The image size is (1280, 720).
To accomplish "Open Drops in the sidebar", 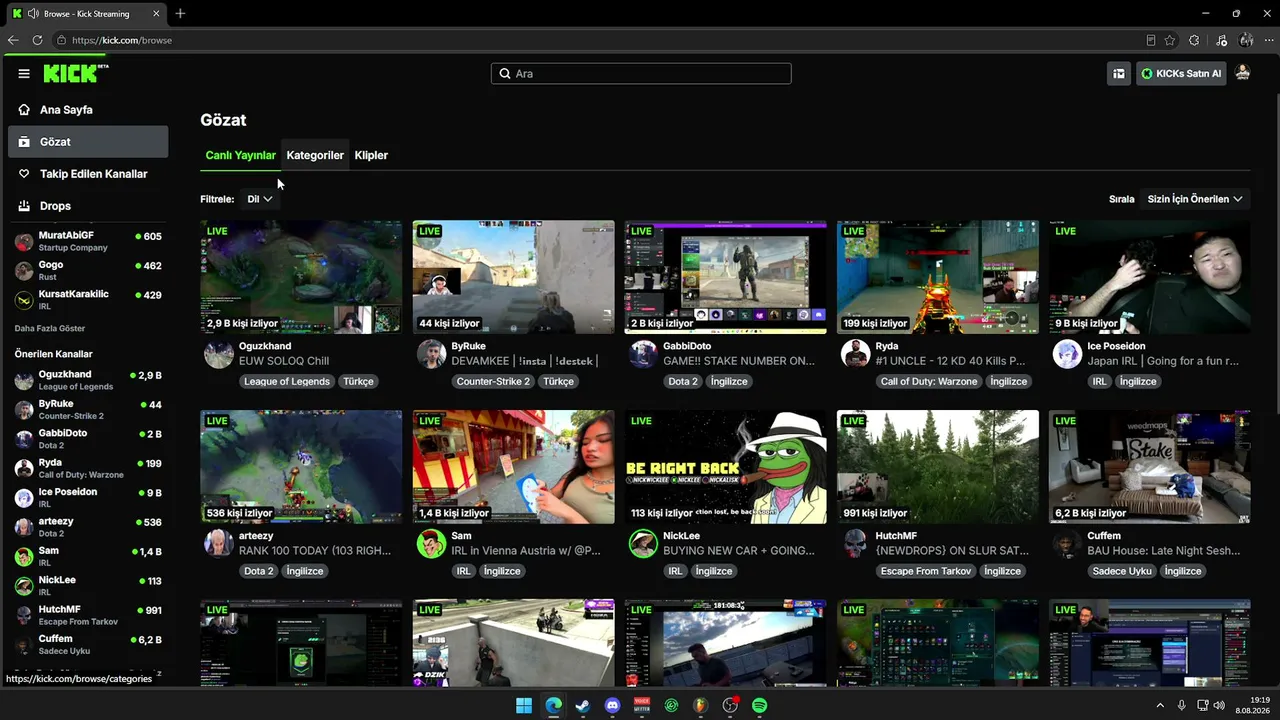I will [88, 206].
